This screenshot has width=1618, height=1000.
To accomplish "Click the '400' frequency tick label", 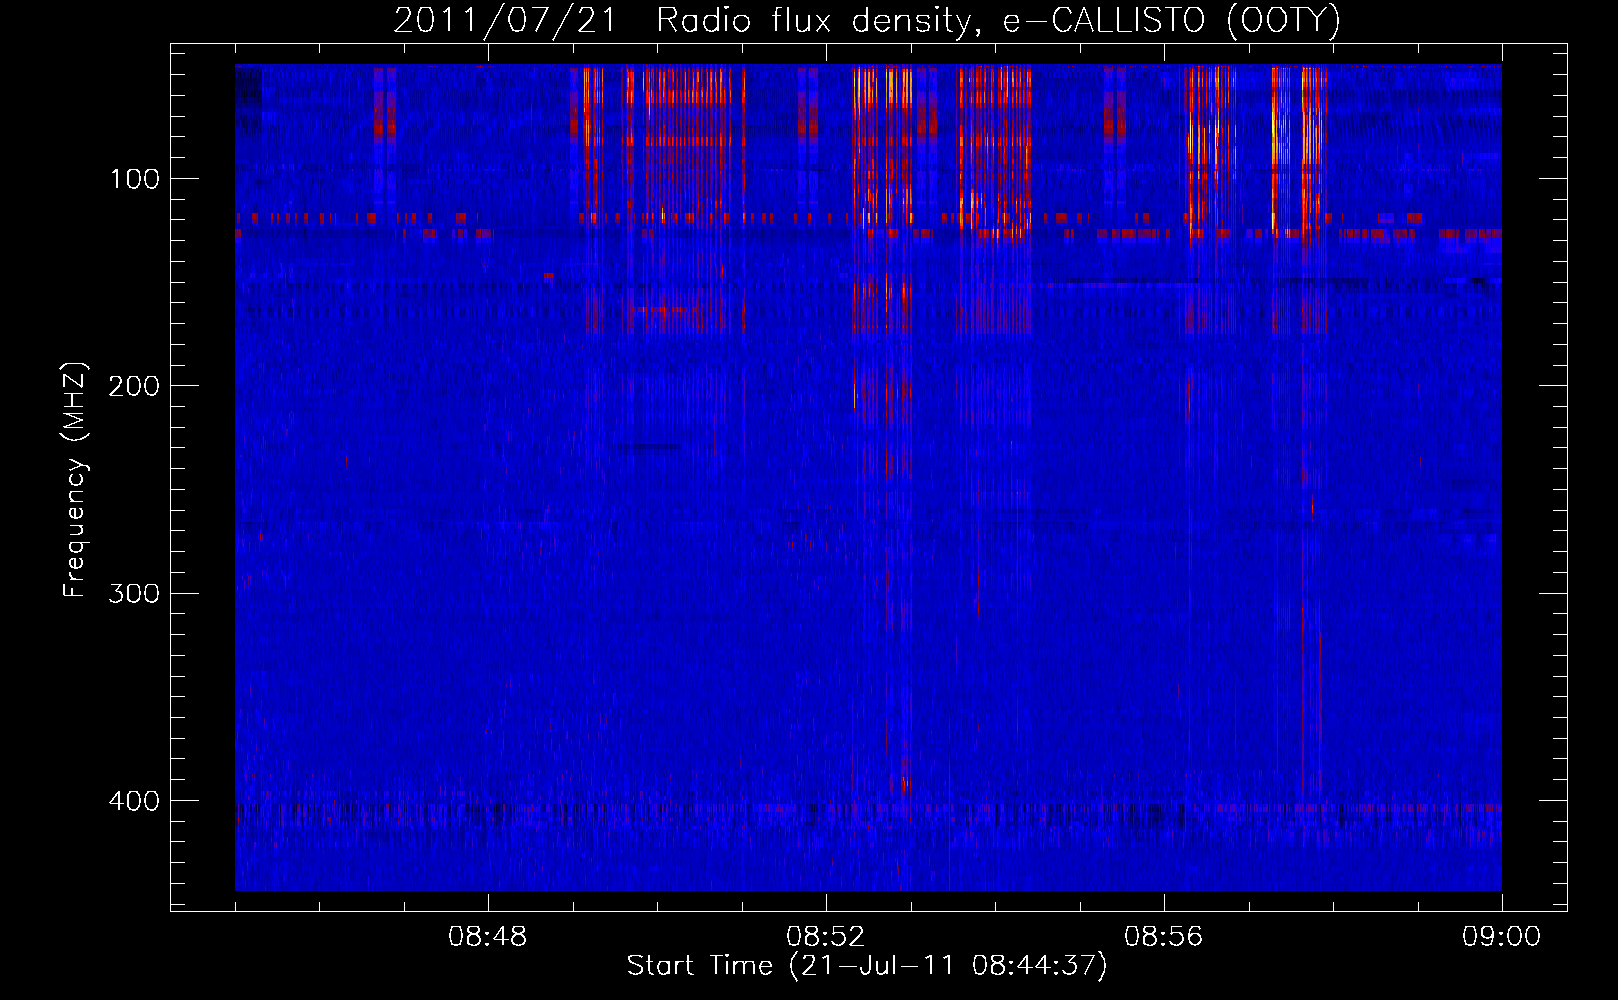I will pos(135,801).
